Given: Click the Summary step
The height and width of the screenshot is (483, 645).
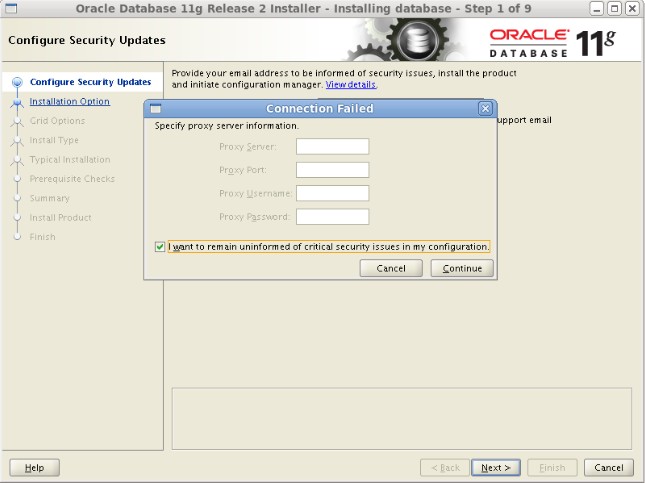Looking at the screenshot, I should click(49, 198).
